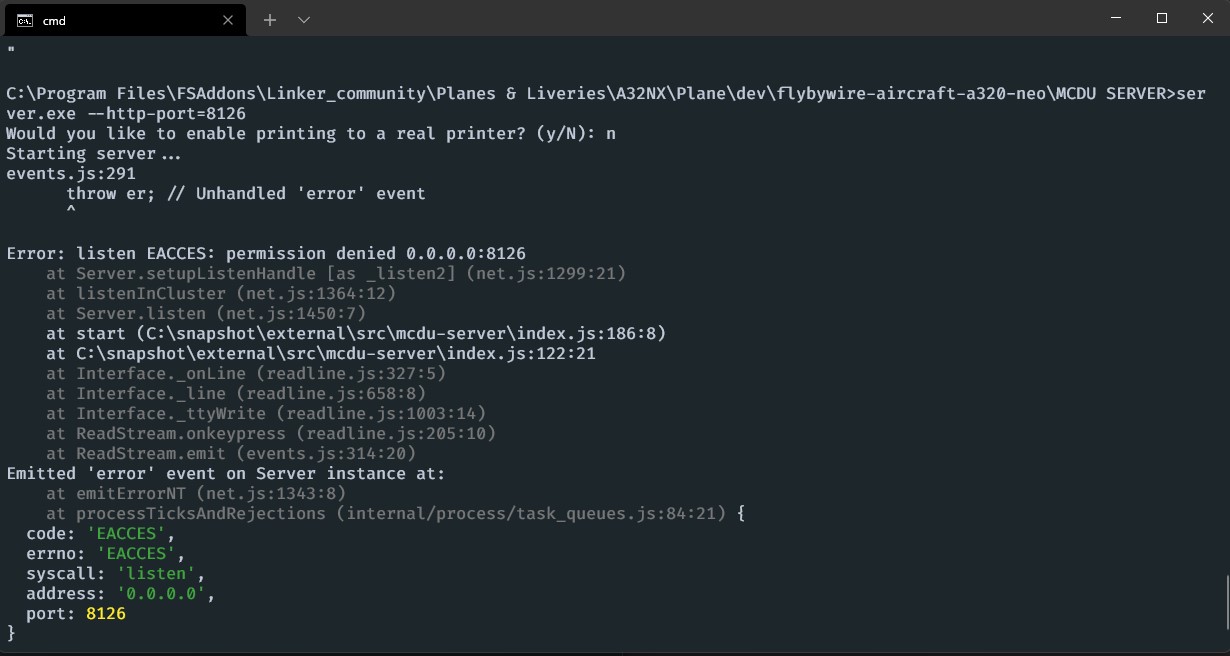Click the port value 8126
Screen dimensions: 1230x656
(105, 613)
